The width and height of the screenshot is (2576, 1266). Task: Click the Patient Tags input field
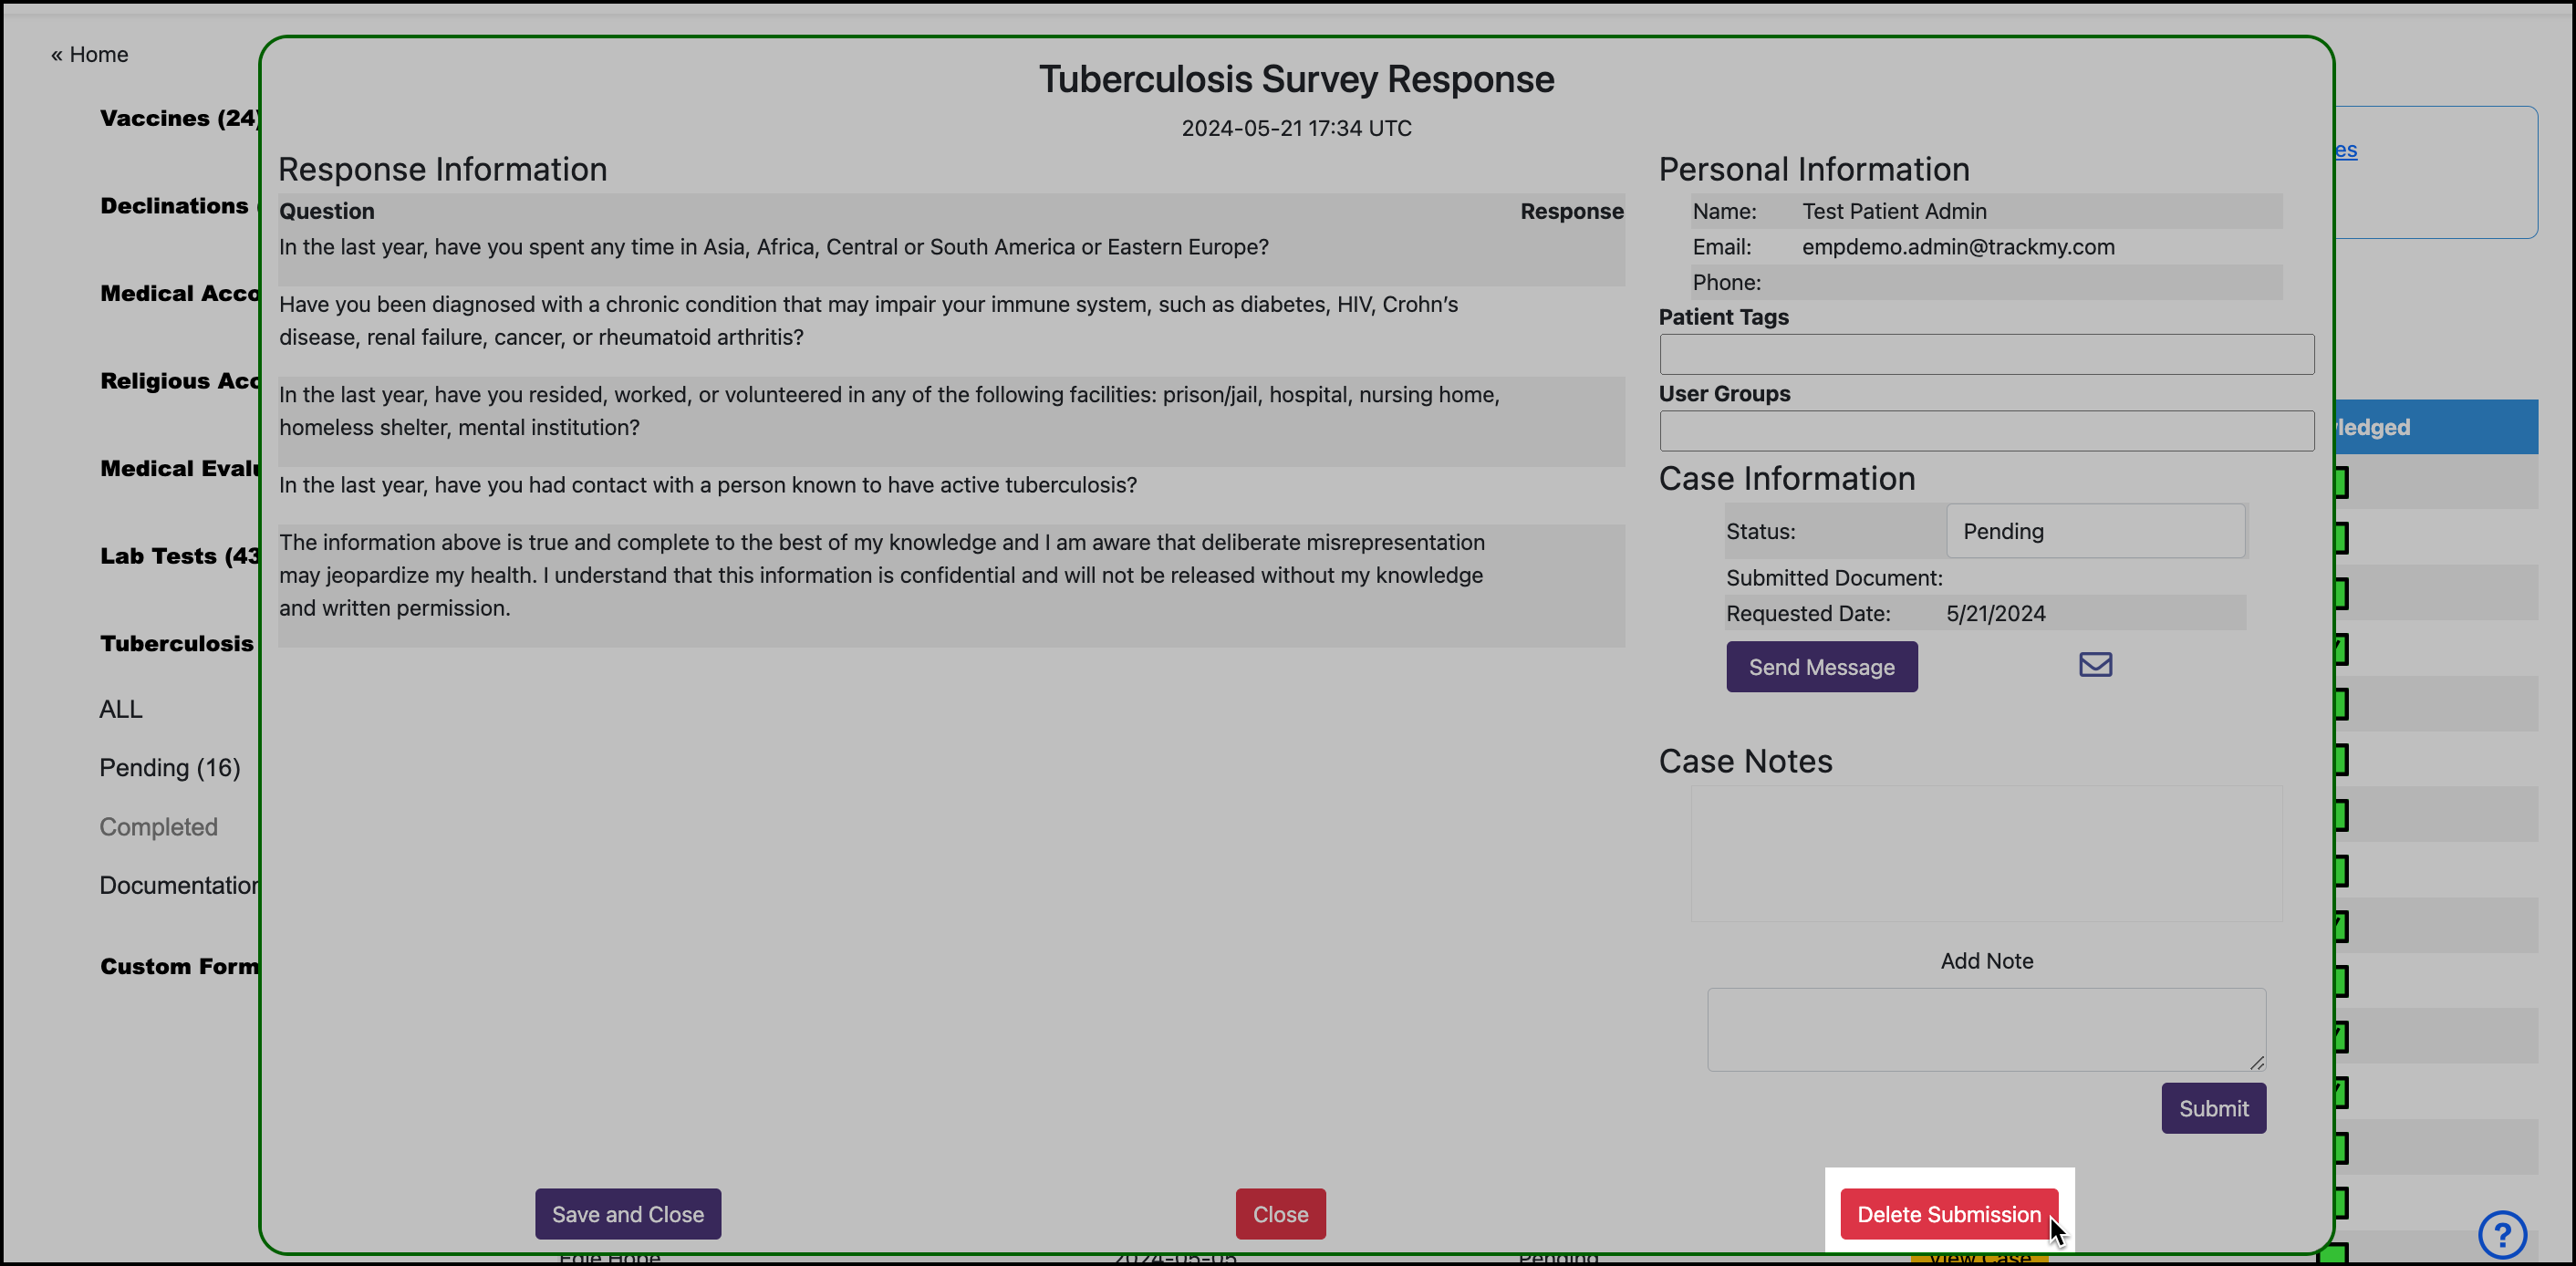coord(1986,353)
